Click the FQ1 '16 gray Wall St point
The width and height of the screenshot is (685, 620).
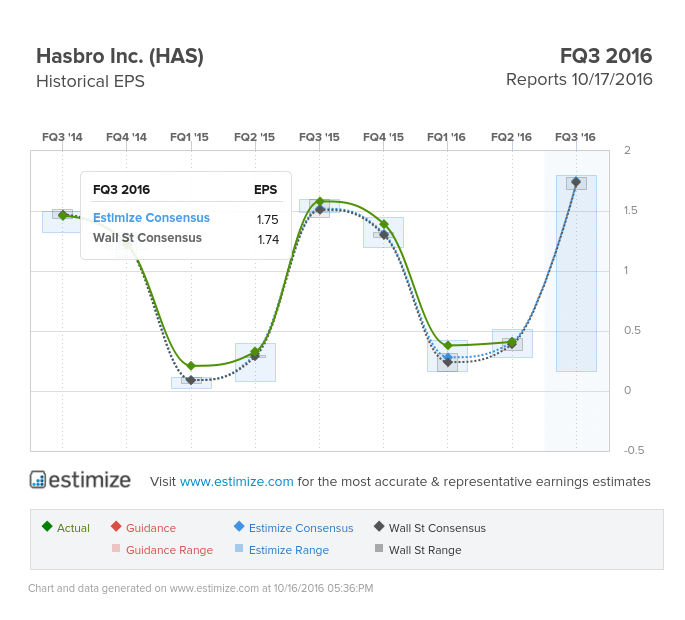click(448, 362)
